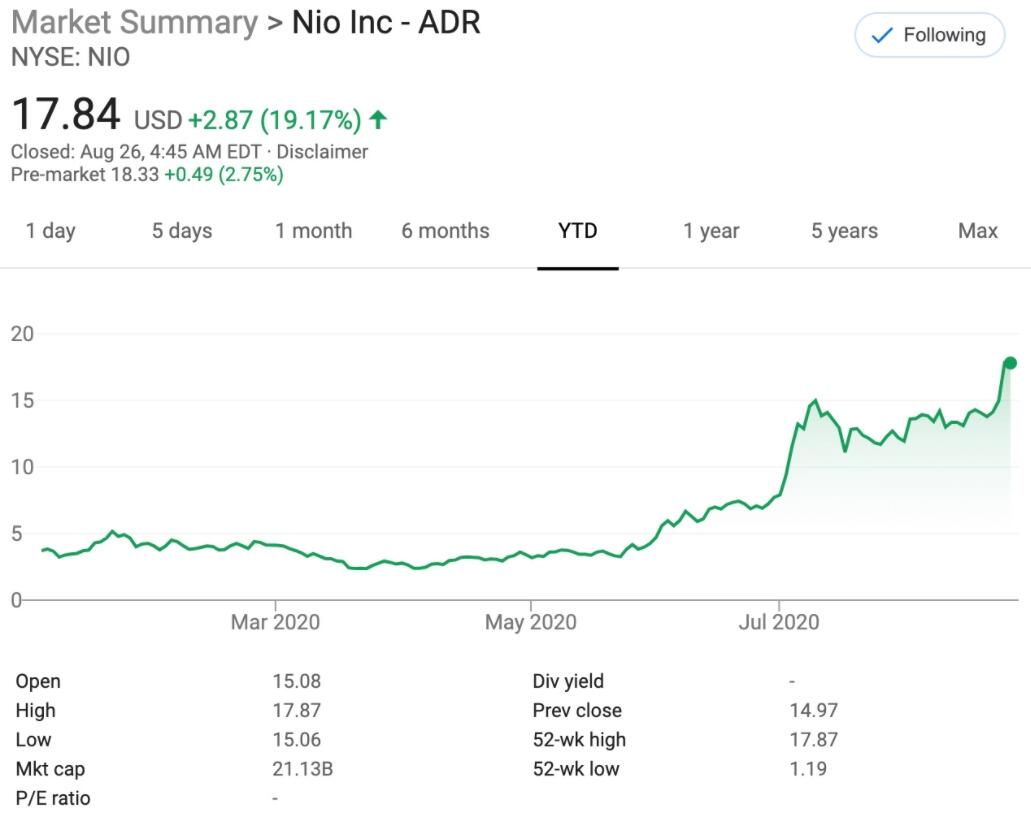Open the 5 years chart view
This screenshot has width=1031, height=815.
(845, 231)
